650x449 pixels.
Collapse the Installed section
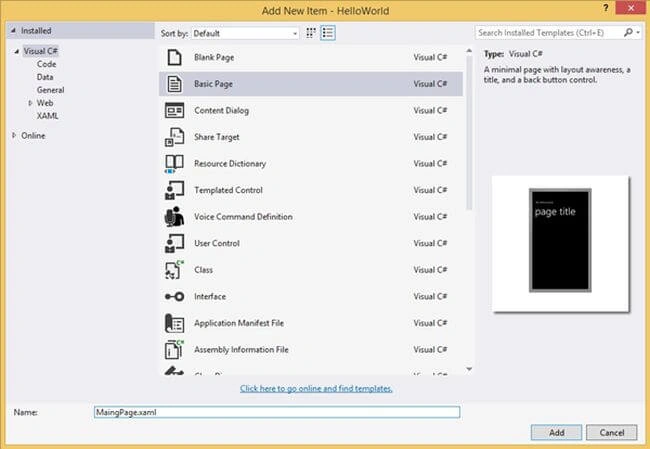click(13, 31)
